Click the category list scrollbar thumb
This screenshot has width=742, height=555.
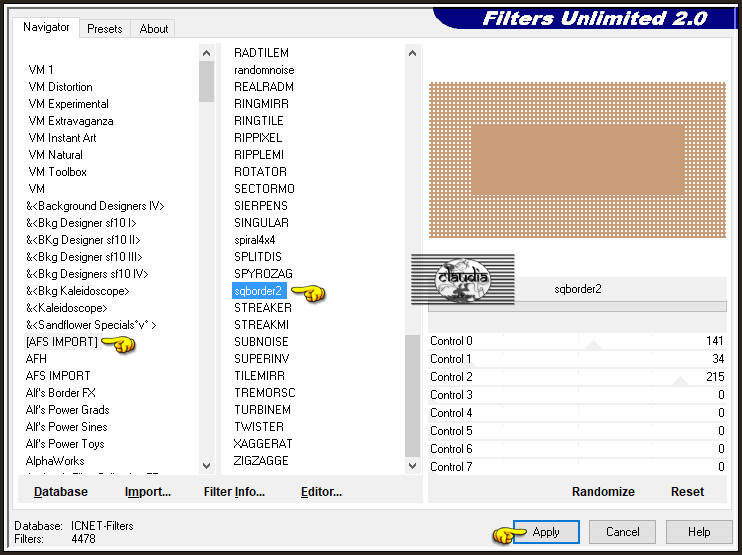[x=206, y=81]
